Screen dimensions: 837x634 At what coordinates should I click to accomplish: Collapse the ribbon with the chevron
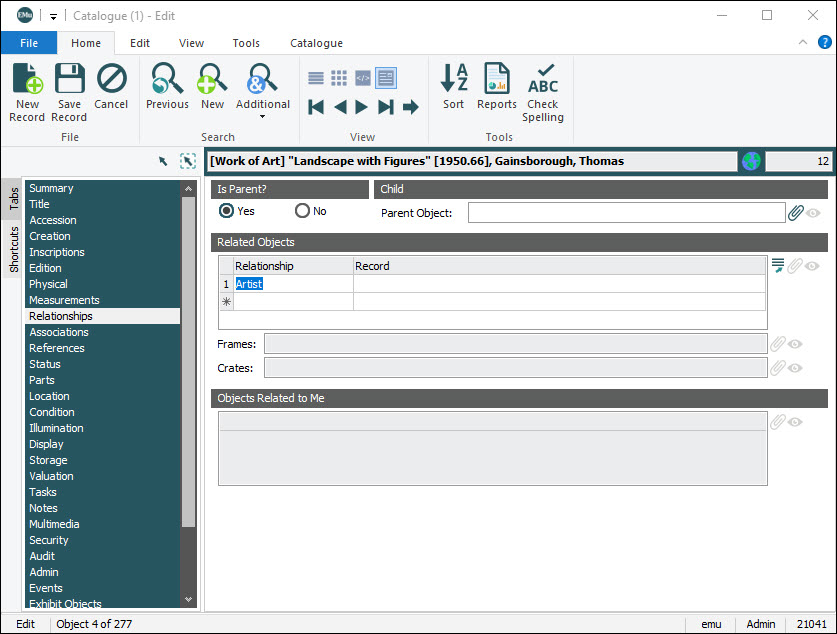[802, 43]
